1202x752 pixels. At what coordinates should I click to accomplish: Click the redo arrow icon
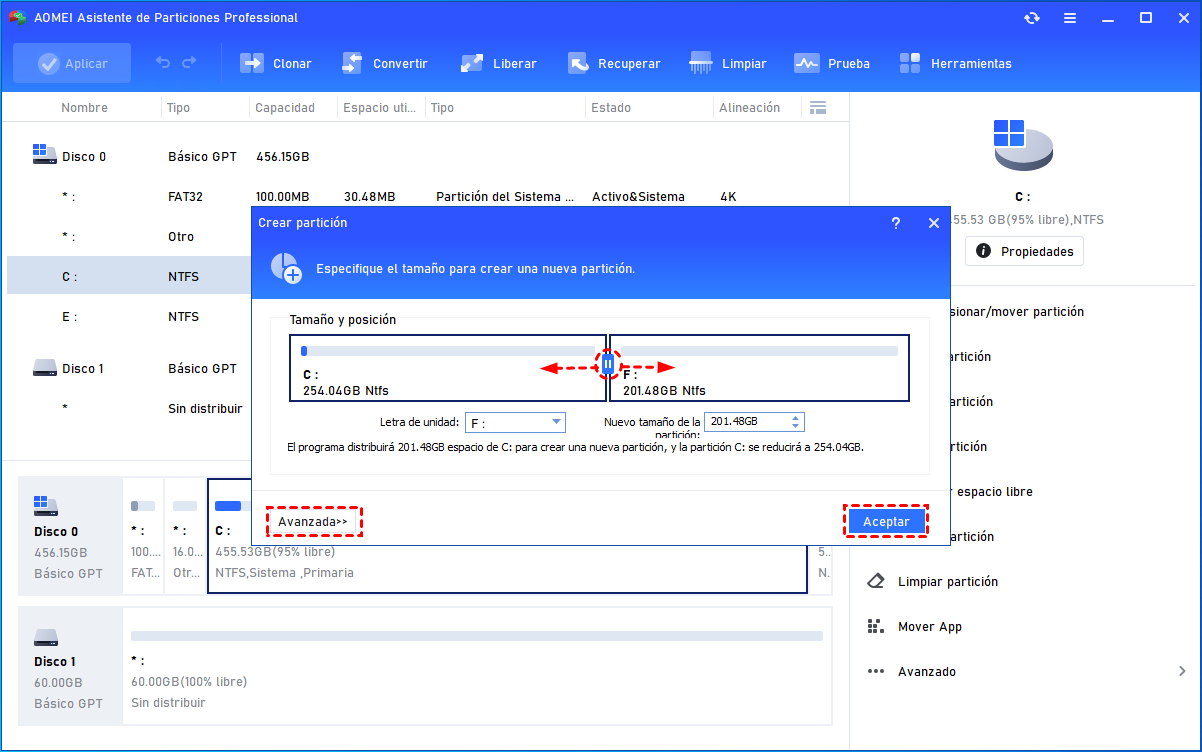(189, 63)
